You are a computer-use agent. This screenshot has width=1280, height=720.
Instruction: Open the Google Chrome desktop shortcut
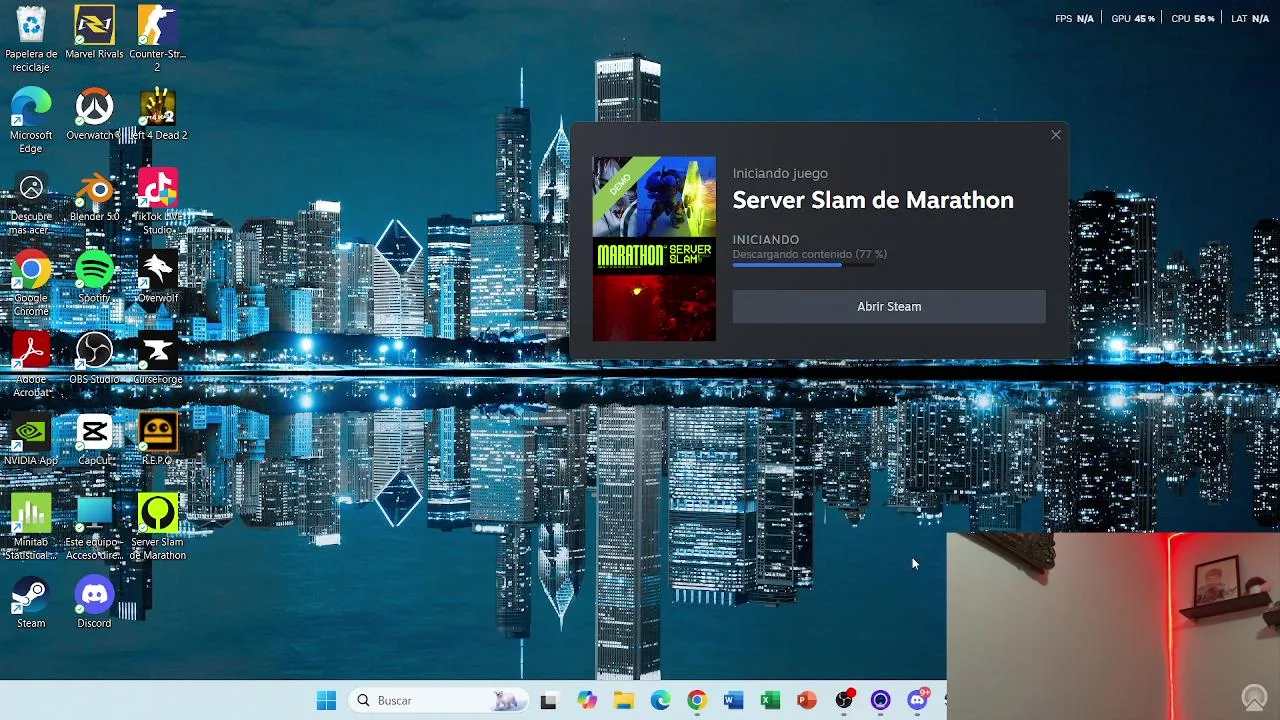pyautogui.click(x=31, y=283)
